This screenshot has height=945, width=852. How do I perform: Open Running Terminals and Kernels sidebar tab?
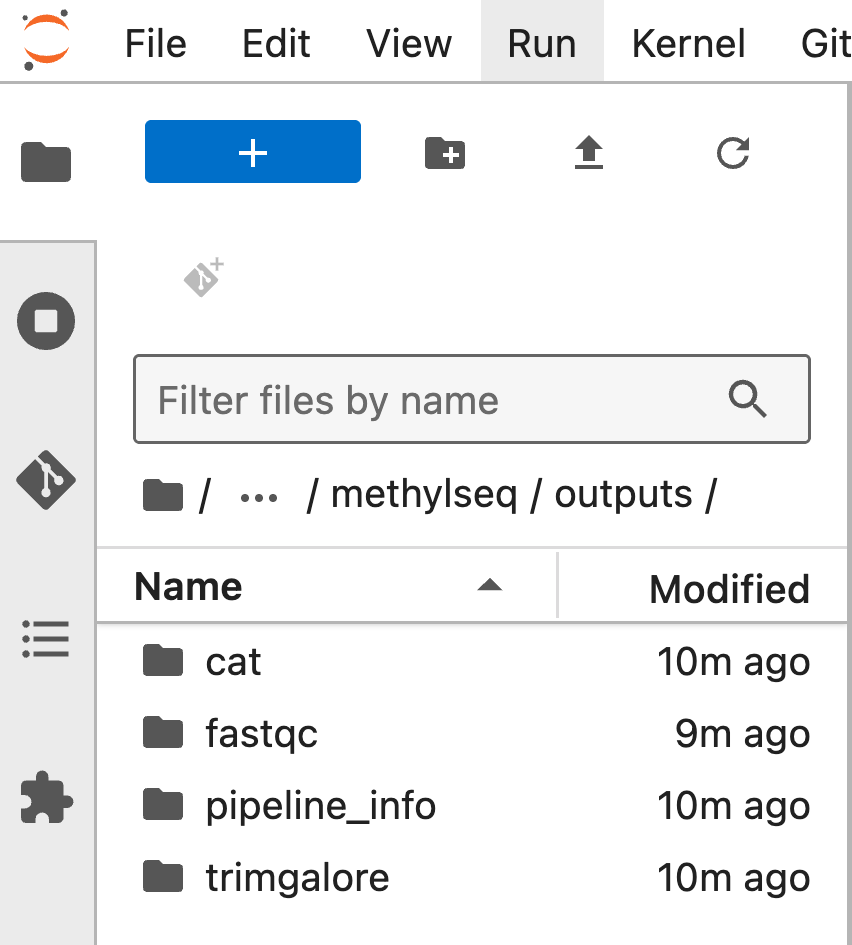click(46, 321)
